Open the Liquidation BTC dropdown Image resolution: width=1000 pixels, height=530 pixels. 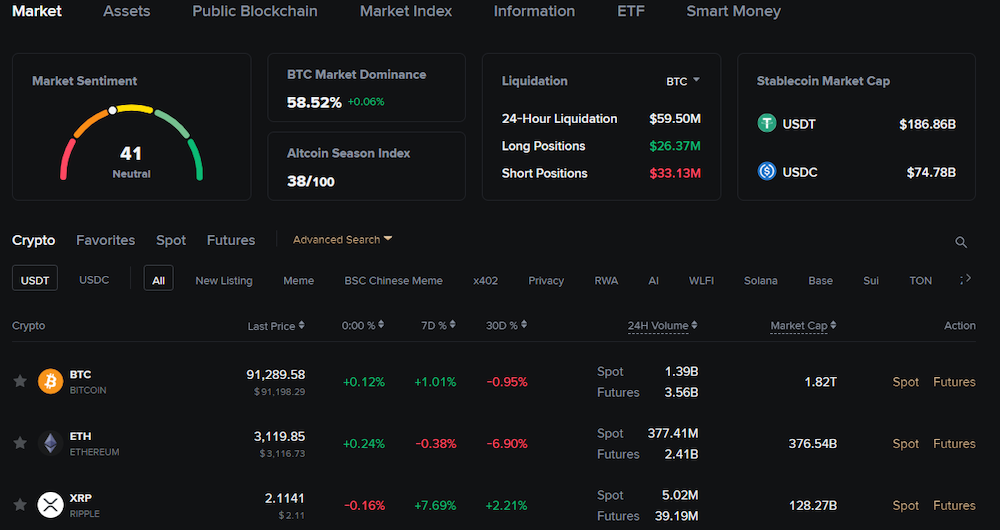tap(683, 81)
